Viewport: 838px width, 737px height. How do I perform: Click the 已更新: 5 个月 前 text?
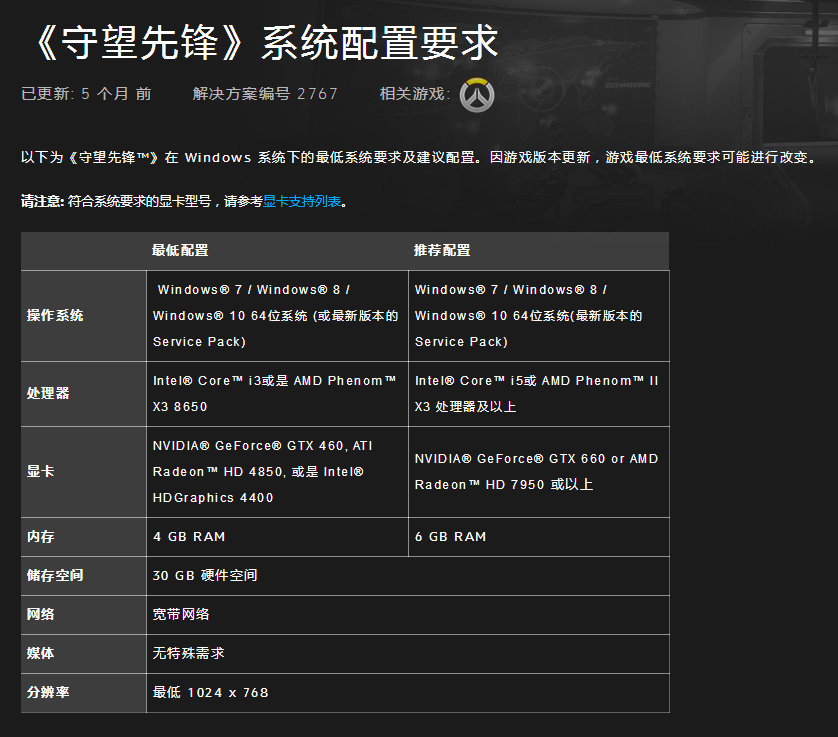(86, 94)
